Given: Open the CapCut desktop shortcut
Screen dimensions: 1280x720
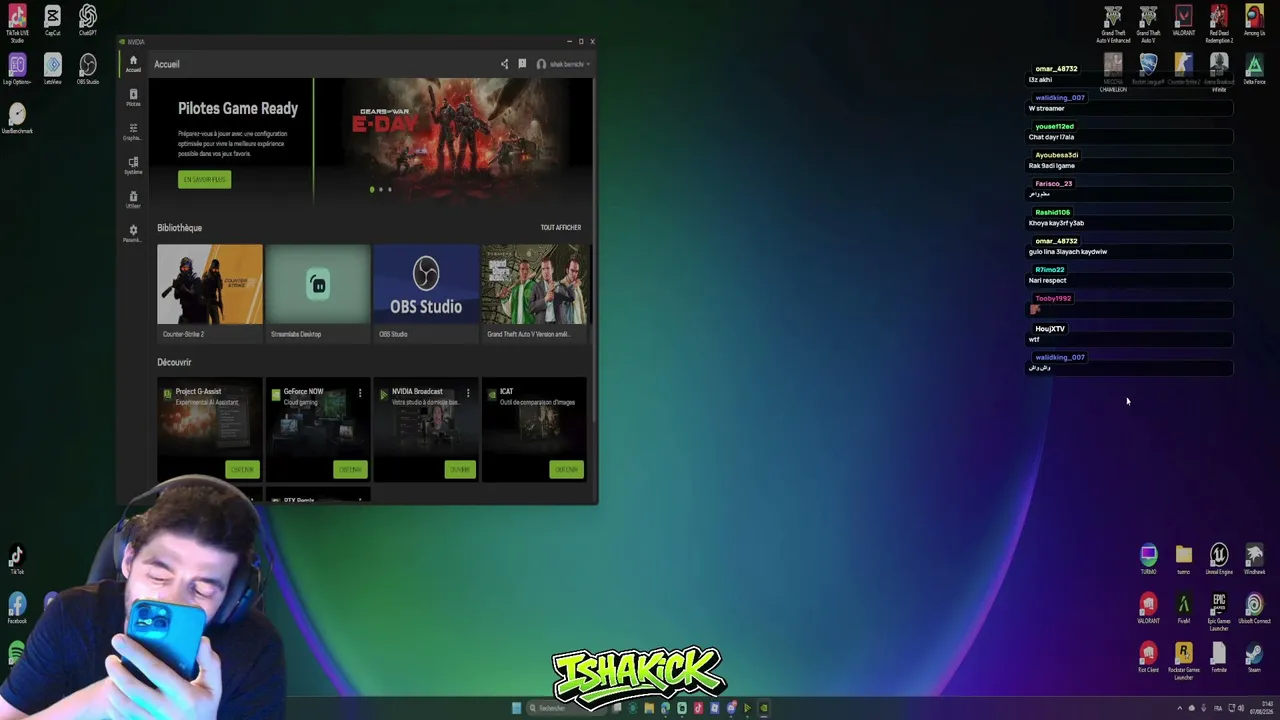Looking at the screenshot, I should point(53,20).
